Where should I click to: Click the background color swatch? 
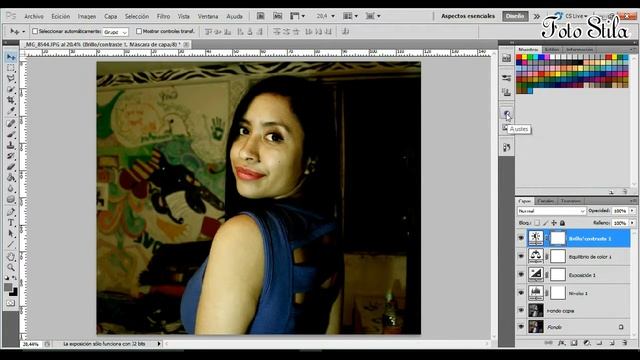14,292
